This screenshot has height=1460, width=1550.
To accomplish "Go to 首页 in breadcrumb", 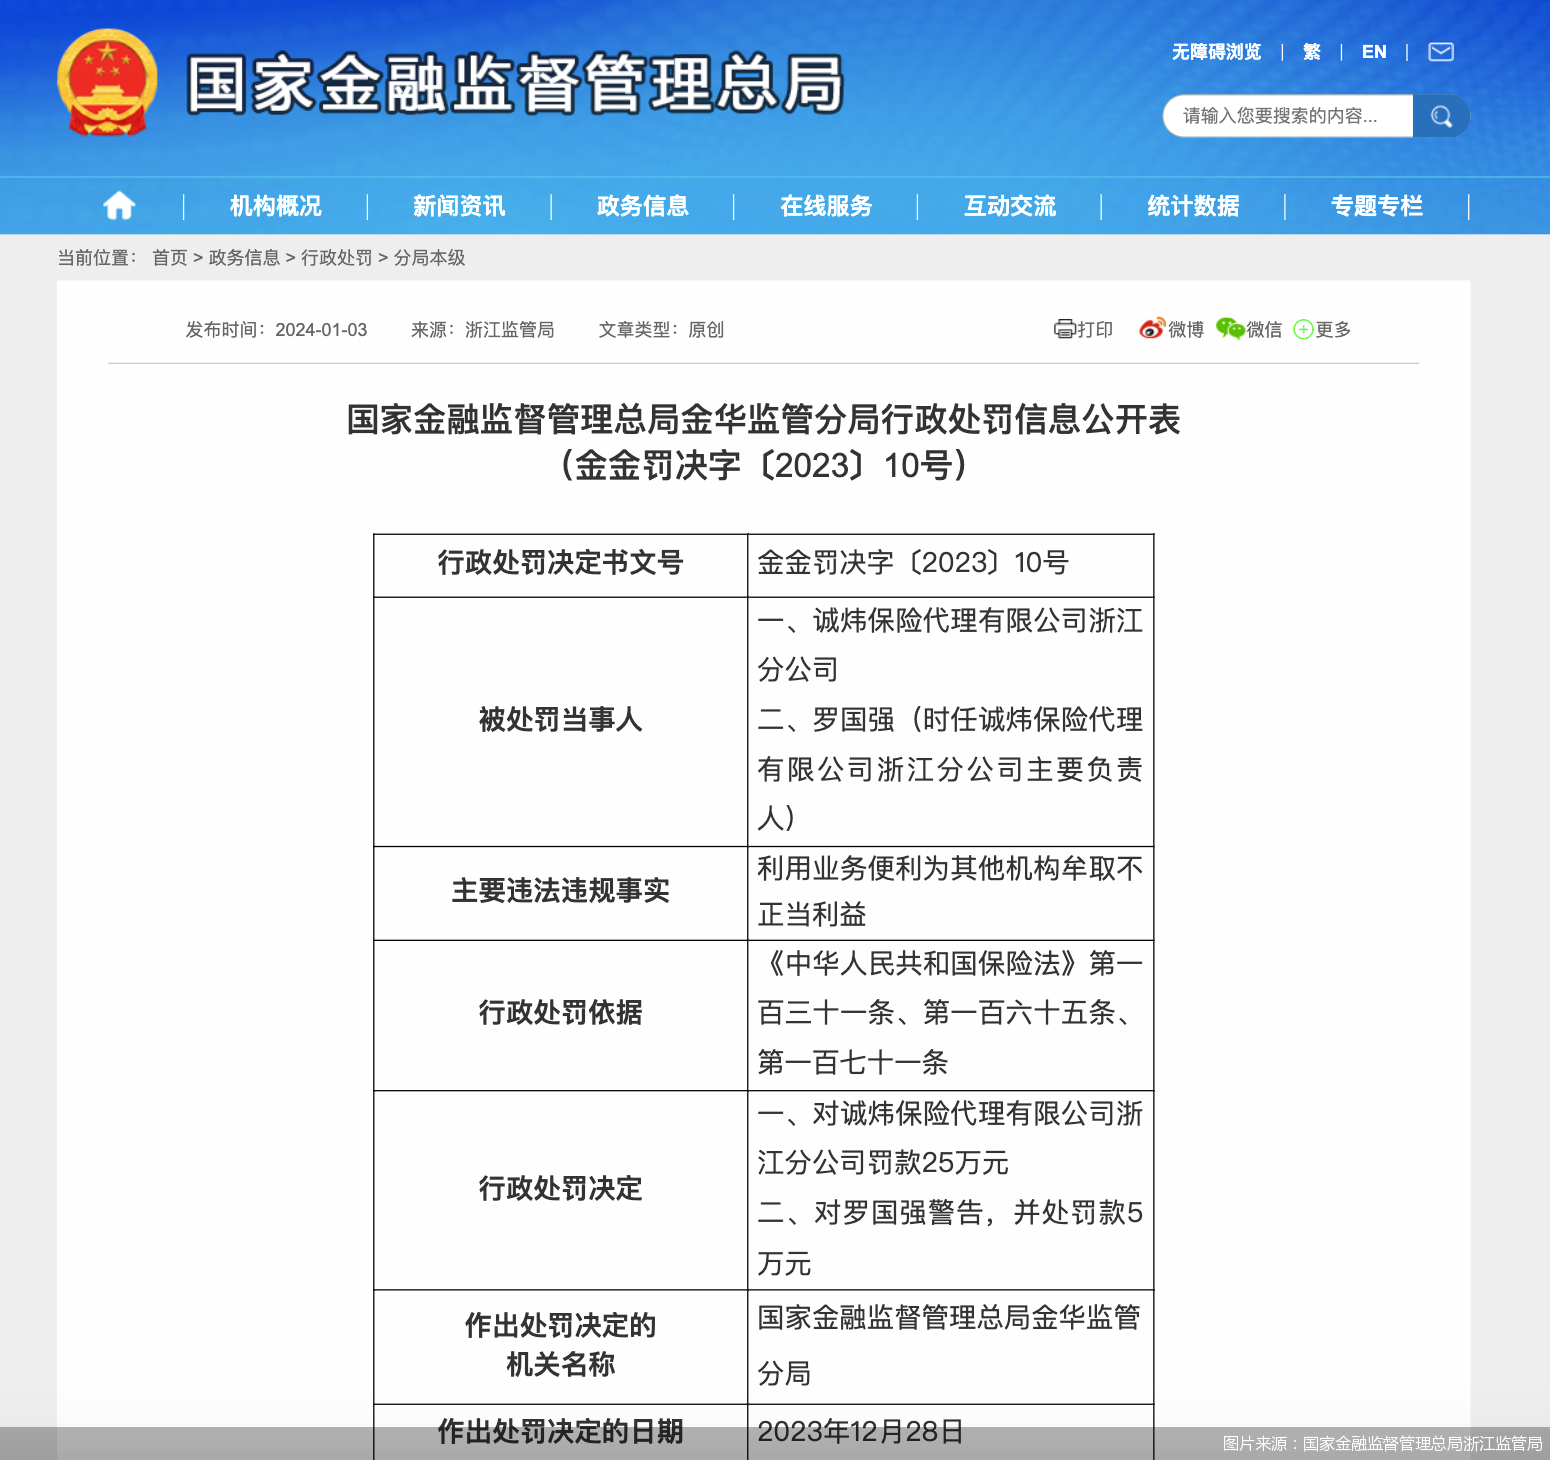I will 170,258.
